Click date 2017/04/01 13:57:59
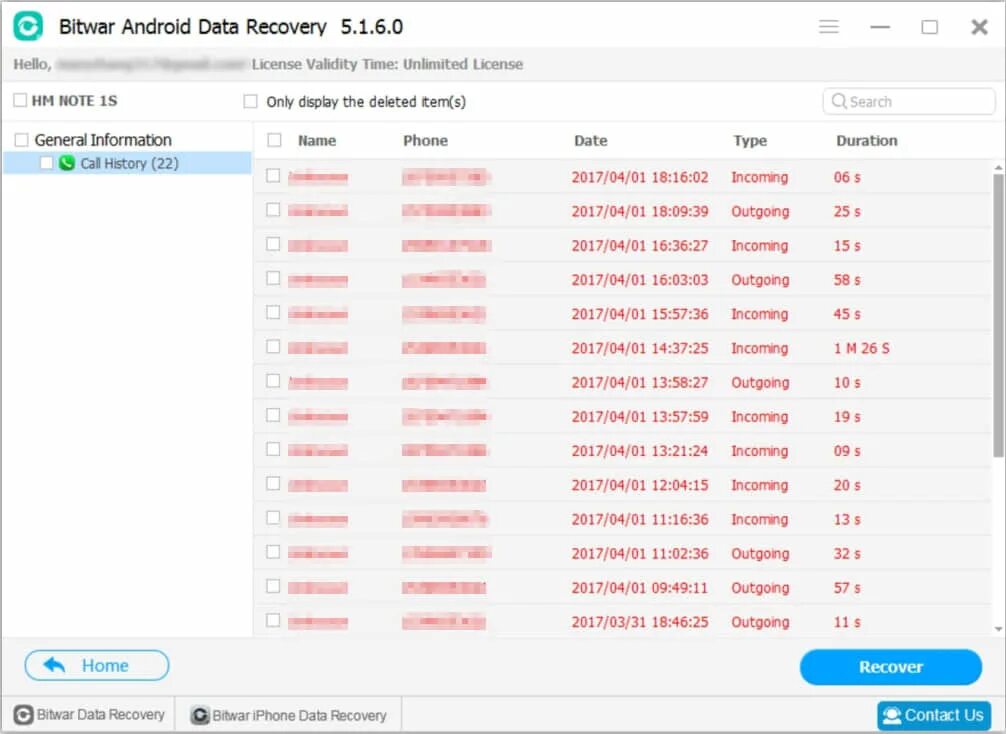This screenshot has width=1006, height=734. tap(640, 416)
